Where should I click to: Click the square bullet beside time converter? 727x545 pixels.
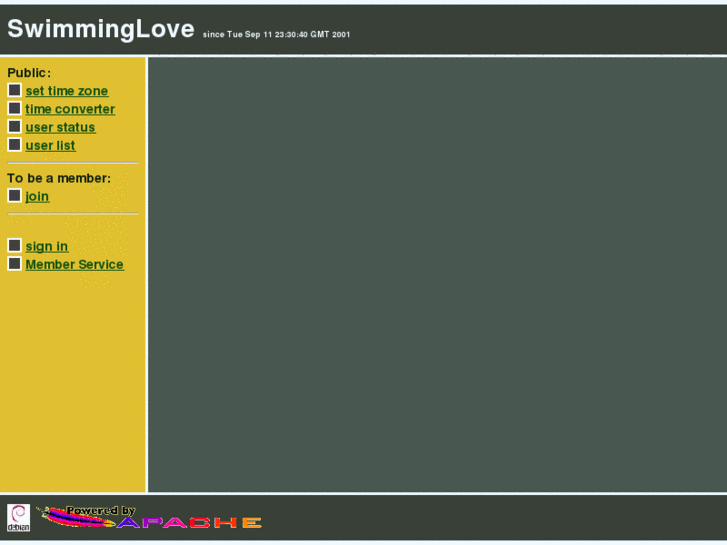(14, 108)
